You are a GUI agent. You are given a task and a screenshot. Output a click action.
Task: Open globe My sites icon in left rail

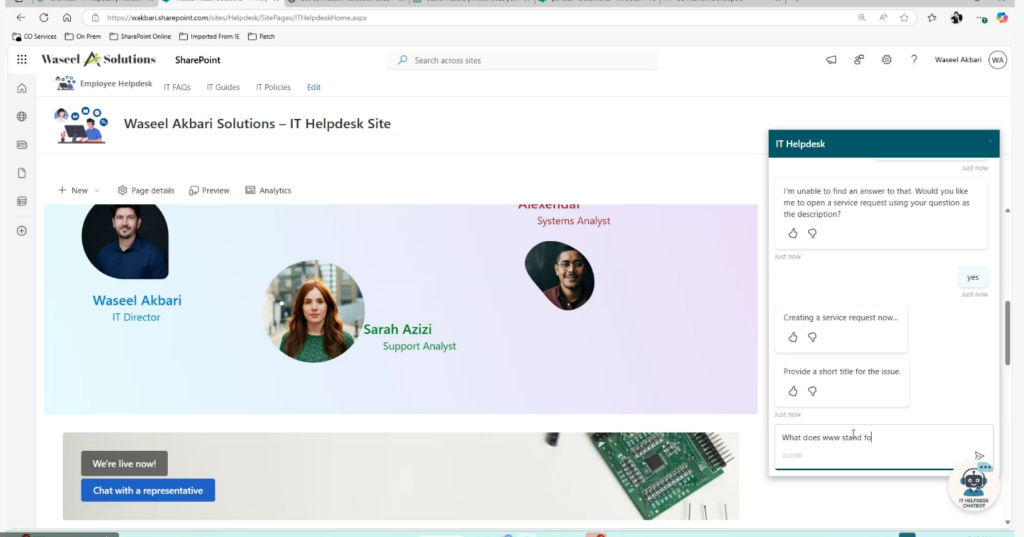(x=22, y=116)
